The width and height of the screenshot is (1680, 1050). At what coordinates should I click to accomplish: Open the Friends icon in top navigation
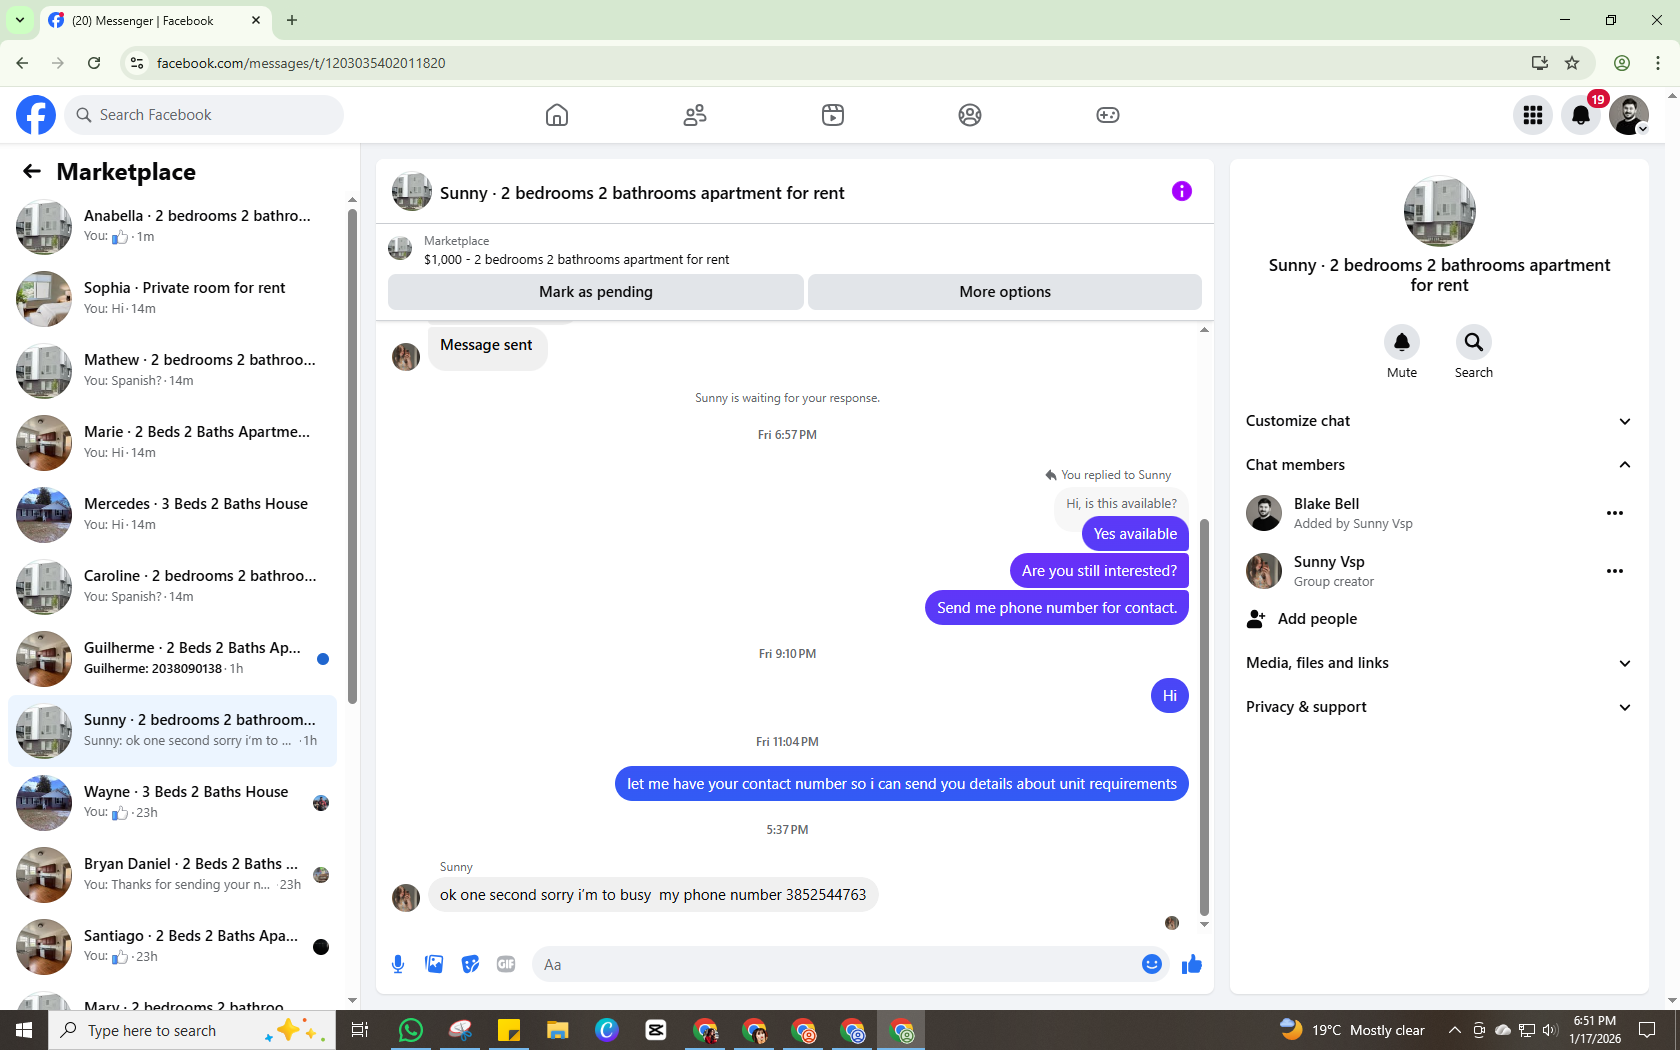tap(695, 115)
